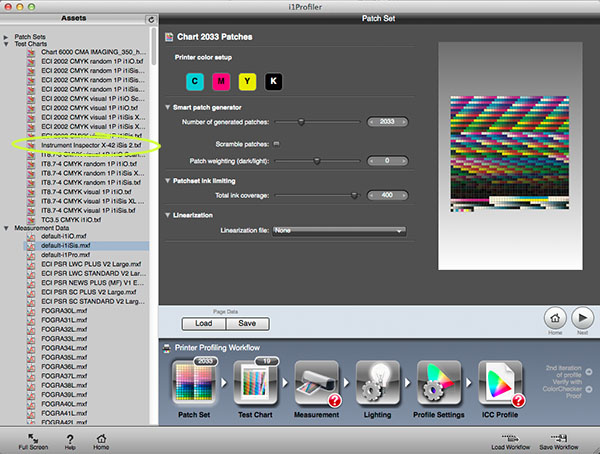Expand the Patch Sets tree node
Image resolution: width=600 pixels, height=454 pixels.
click(6, 37)
